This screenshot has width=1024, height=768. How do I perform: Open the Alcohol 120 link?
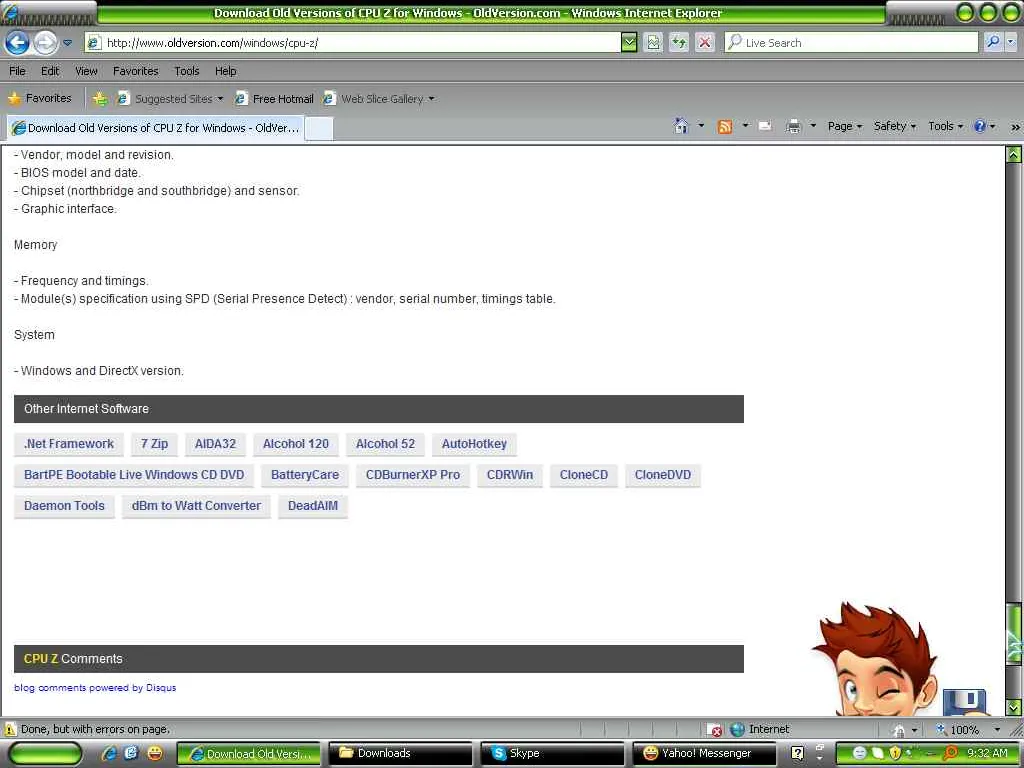point(295,444)
